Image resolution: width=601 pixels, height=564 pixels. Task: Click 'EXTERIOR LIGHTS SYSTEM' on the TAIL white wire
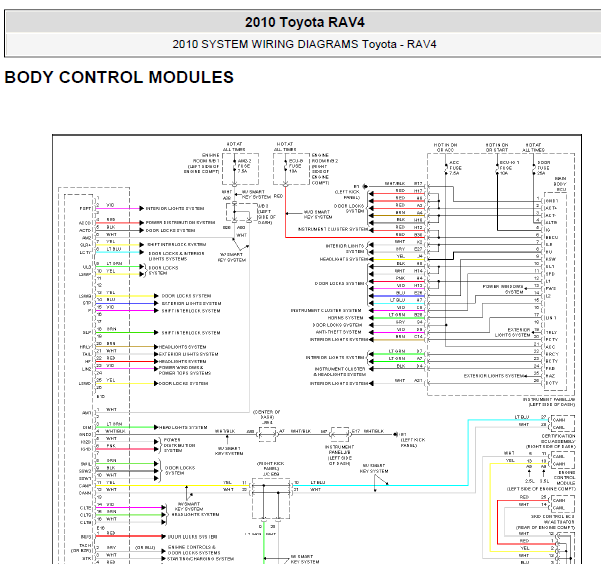point(189,354)
